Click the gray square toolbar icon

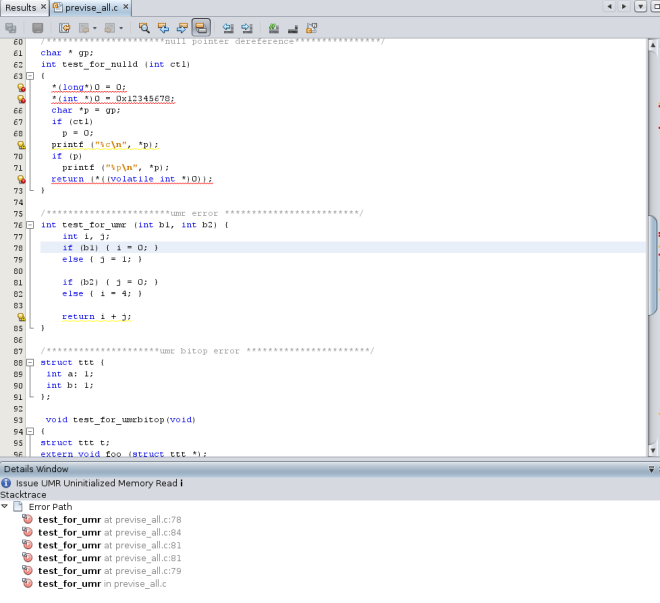click(38, 28)
